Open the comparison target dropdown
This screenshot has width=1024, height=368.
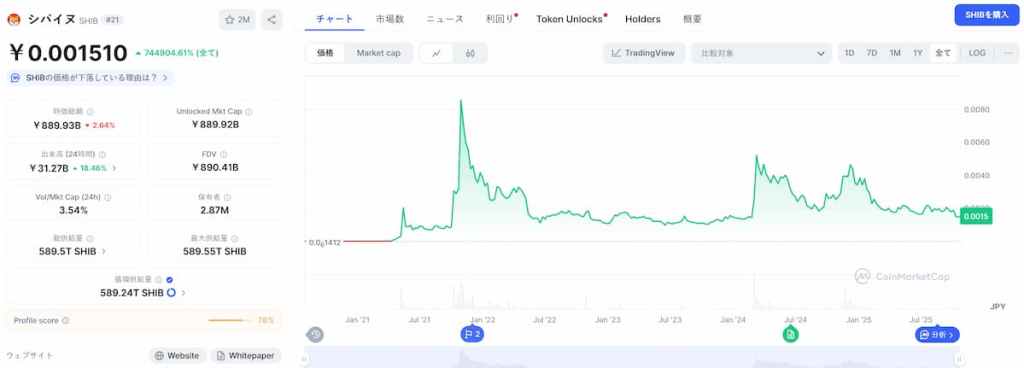tap(761, 54)
